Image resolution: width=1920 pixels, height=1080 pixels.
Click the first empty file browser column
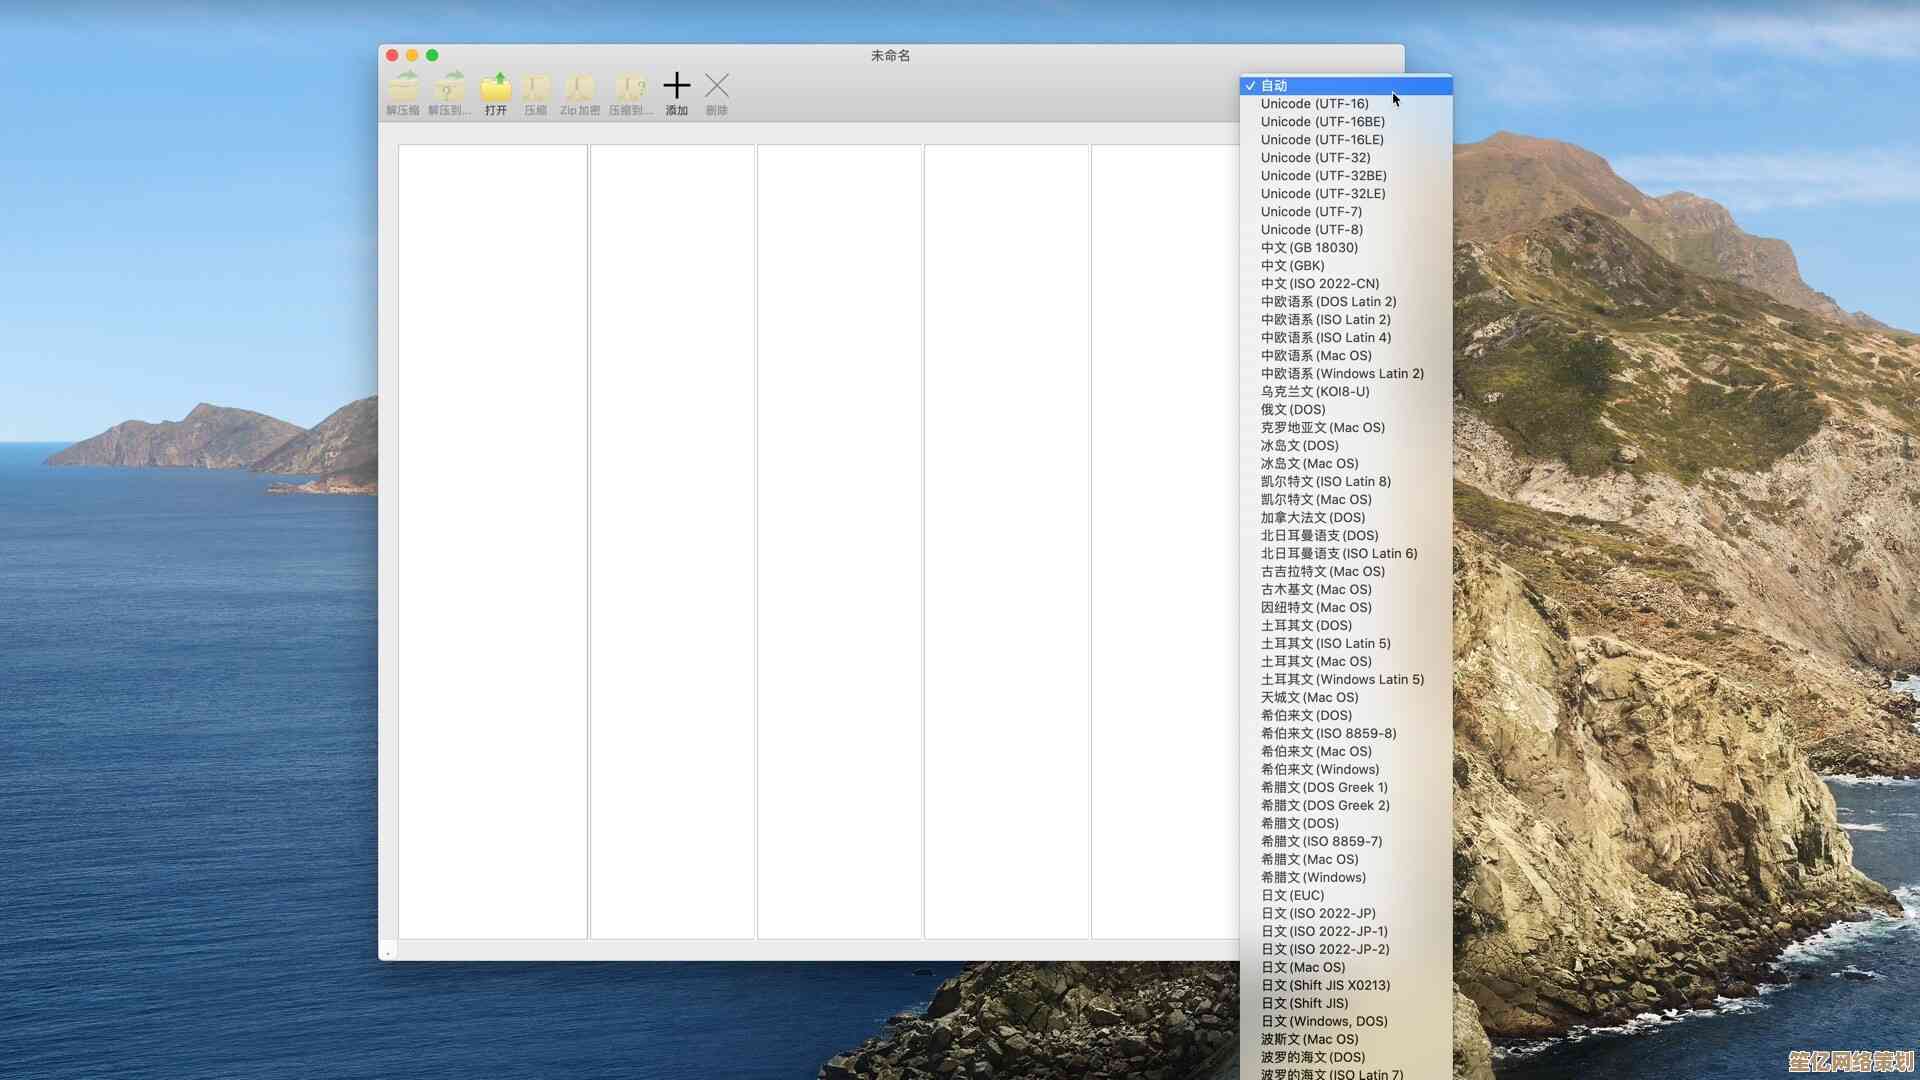pyautogui.click(x=492, y=540)
